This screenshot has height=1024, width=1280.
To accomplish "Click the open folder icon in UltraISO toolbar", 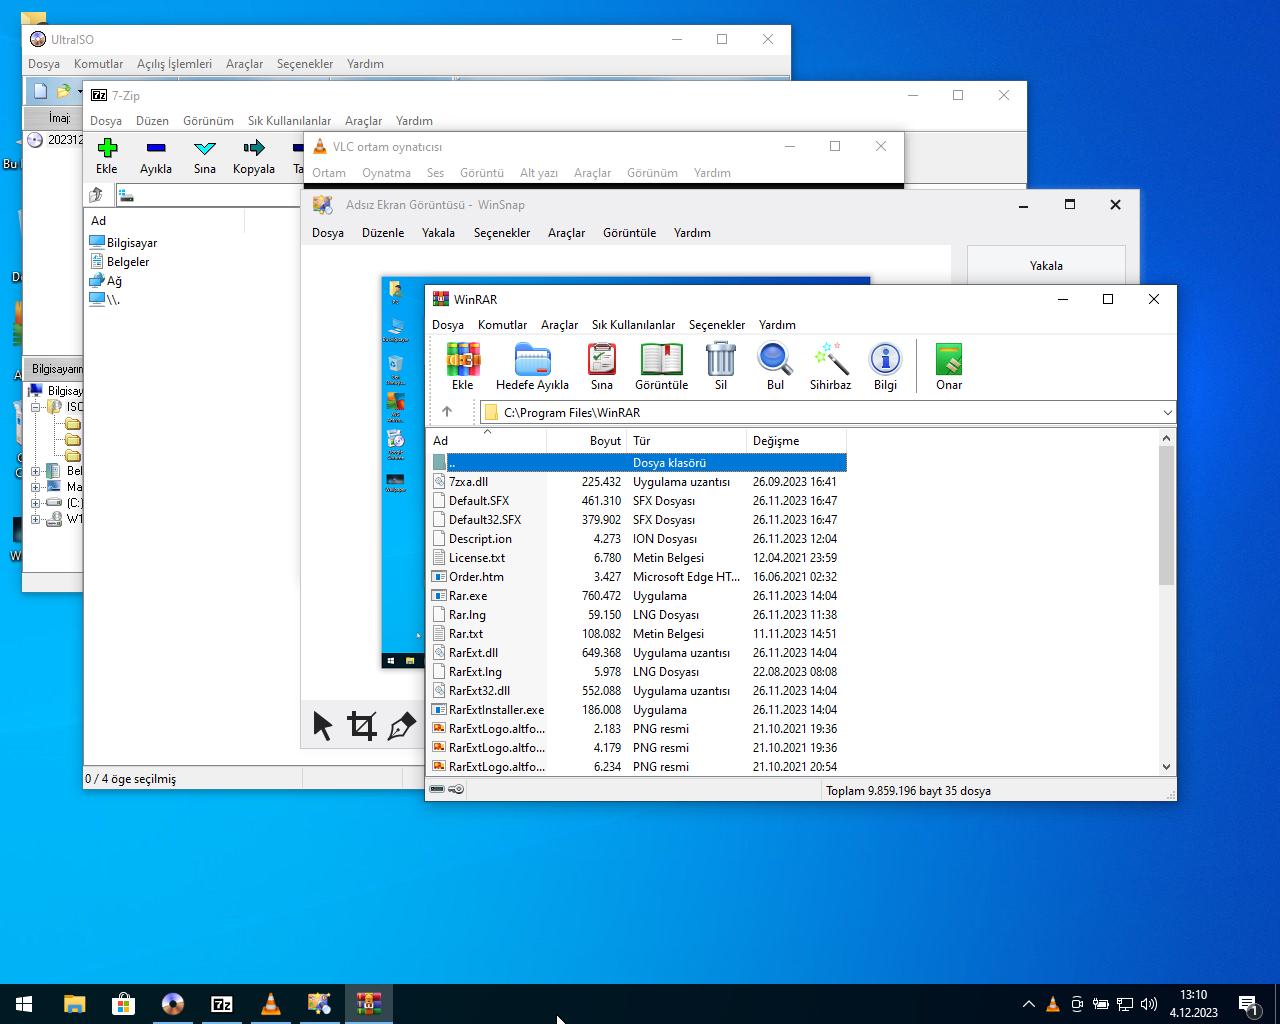I will click(64, 91).
